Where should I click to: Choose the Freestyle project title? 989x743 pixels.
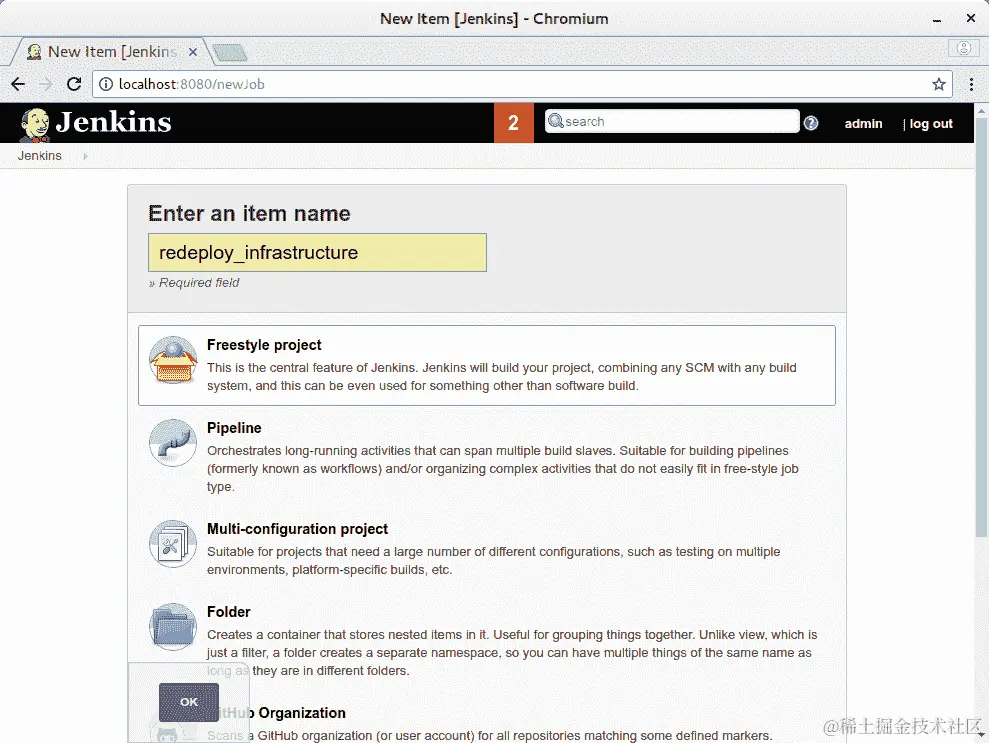(x=264, y=345)
